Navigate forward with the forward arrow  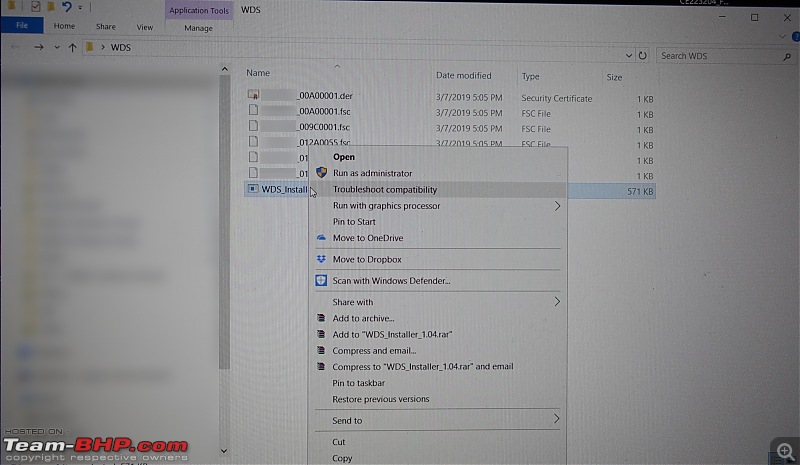tap(39, 47)
